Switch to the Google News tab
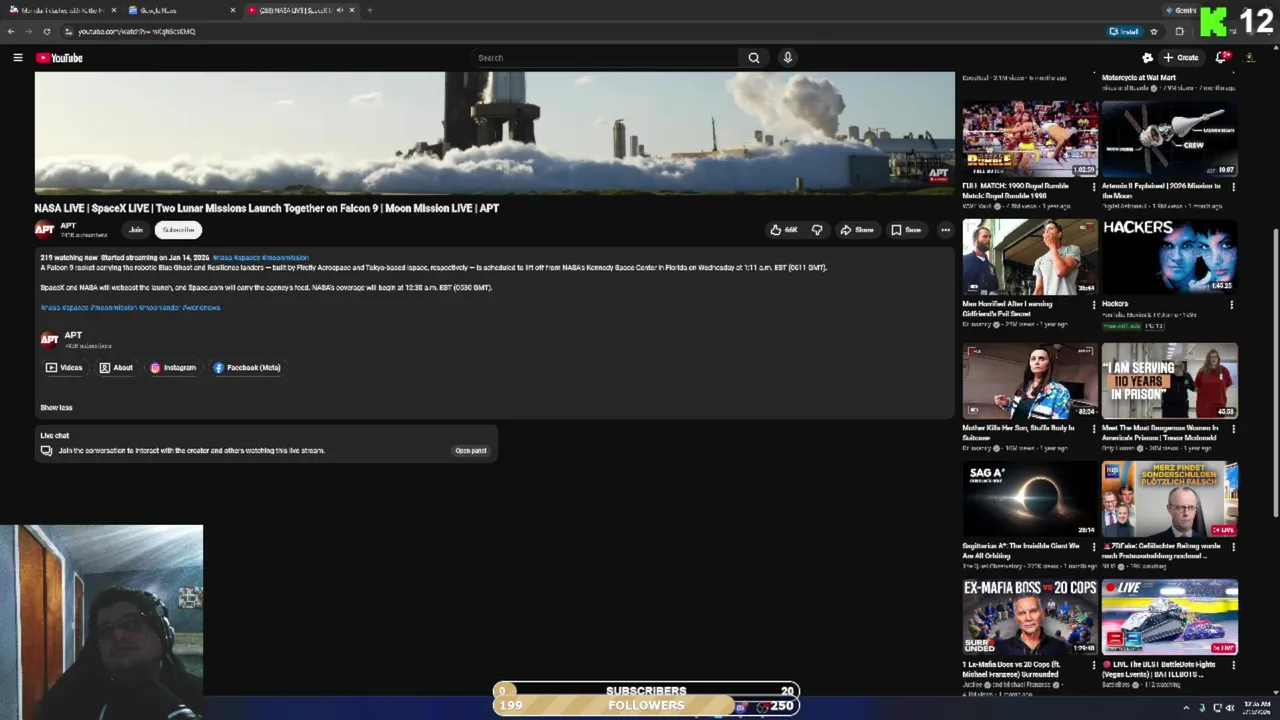The image size is (1280, 720). click(x=180, y=10)
